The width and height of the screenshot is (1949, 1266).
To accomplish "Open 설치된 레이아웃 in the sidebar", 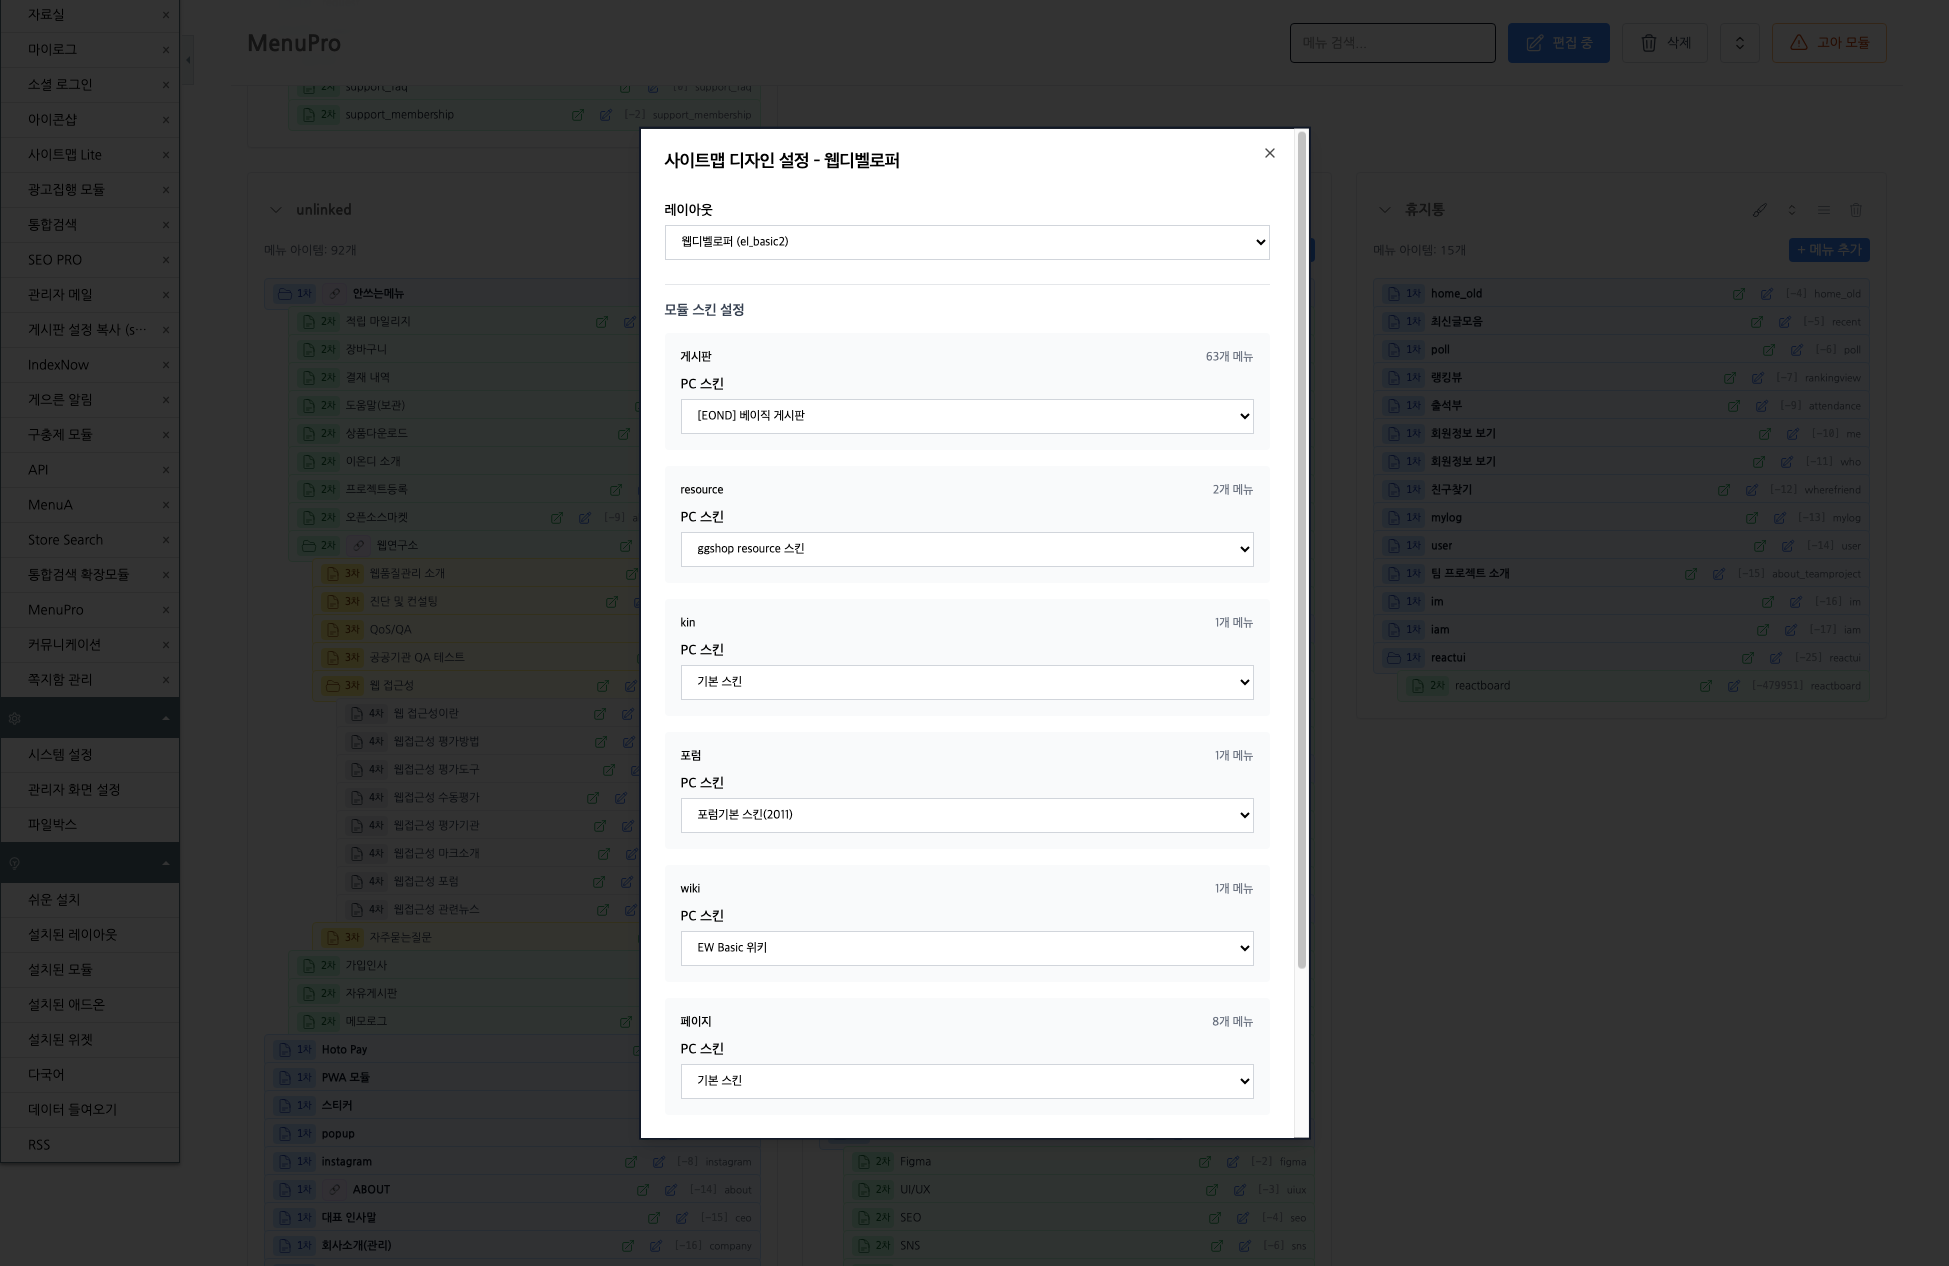I will coord(72,935).
